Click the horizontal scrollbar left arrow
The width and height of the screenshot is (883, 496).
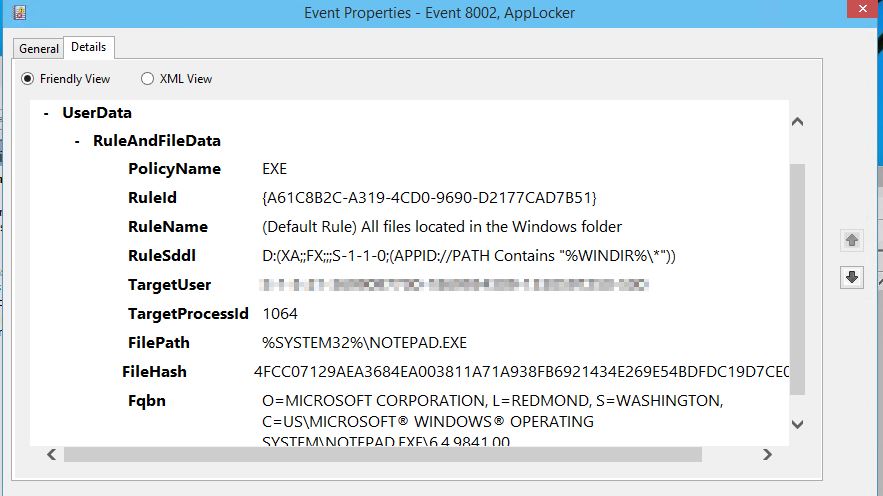tap(50, 455)
